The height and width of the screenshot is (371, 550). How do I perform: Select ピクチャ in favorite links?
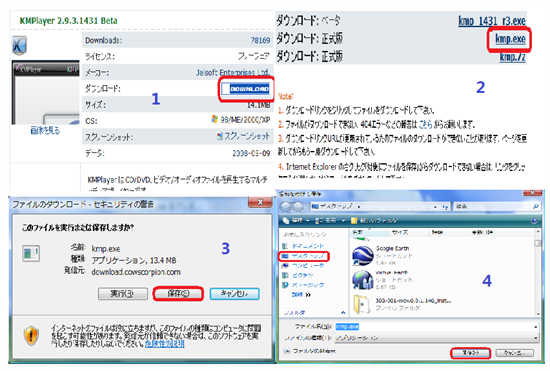(298, 275)
